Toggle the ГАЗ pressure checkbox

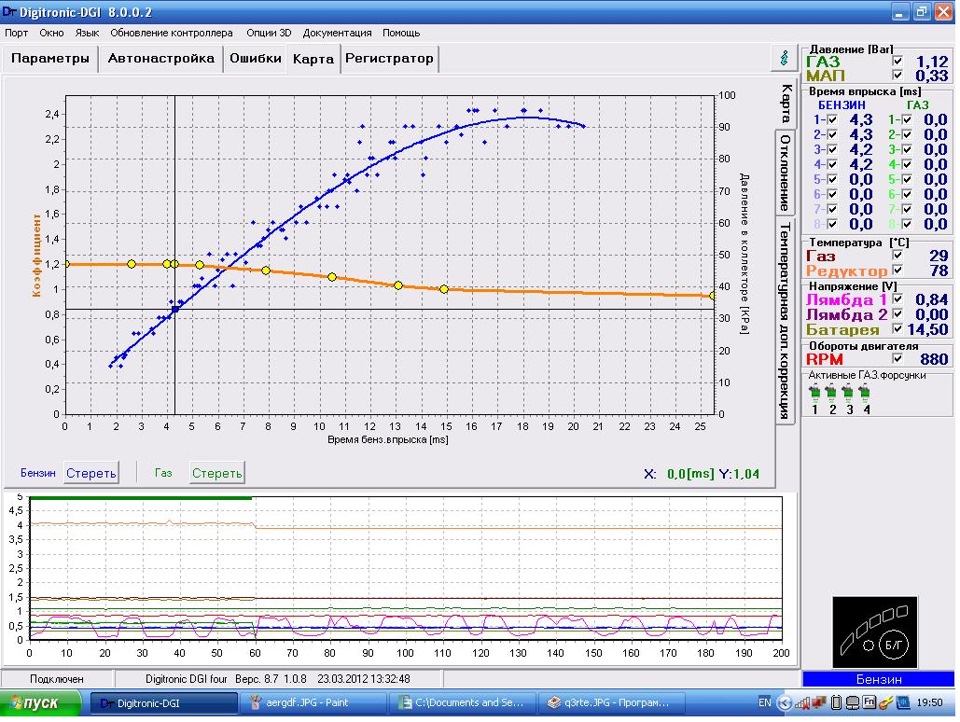coord(896,61)
